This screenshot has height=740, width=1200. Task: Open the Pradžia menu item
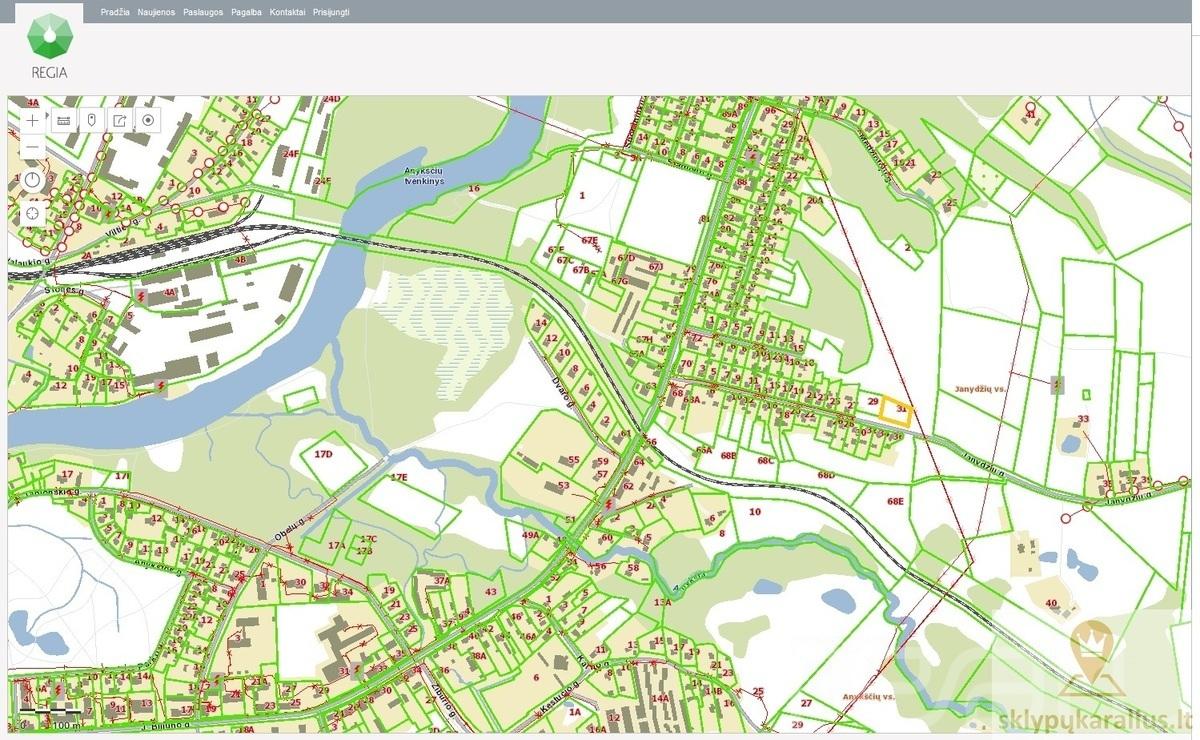pos(115,12)
